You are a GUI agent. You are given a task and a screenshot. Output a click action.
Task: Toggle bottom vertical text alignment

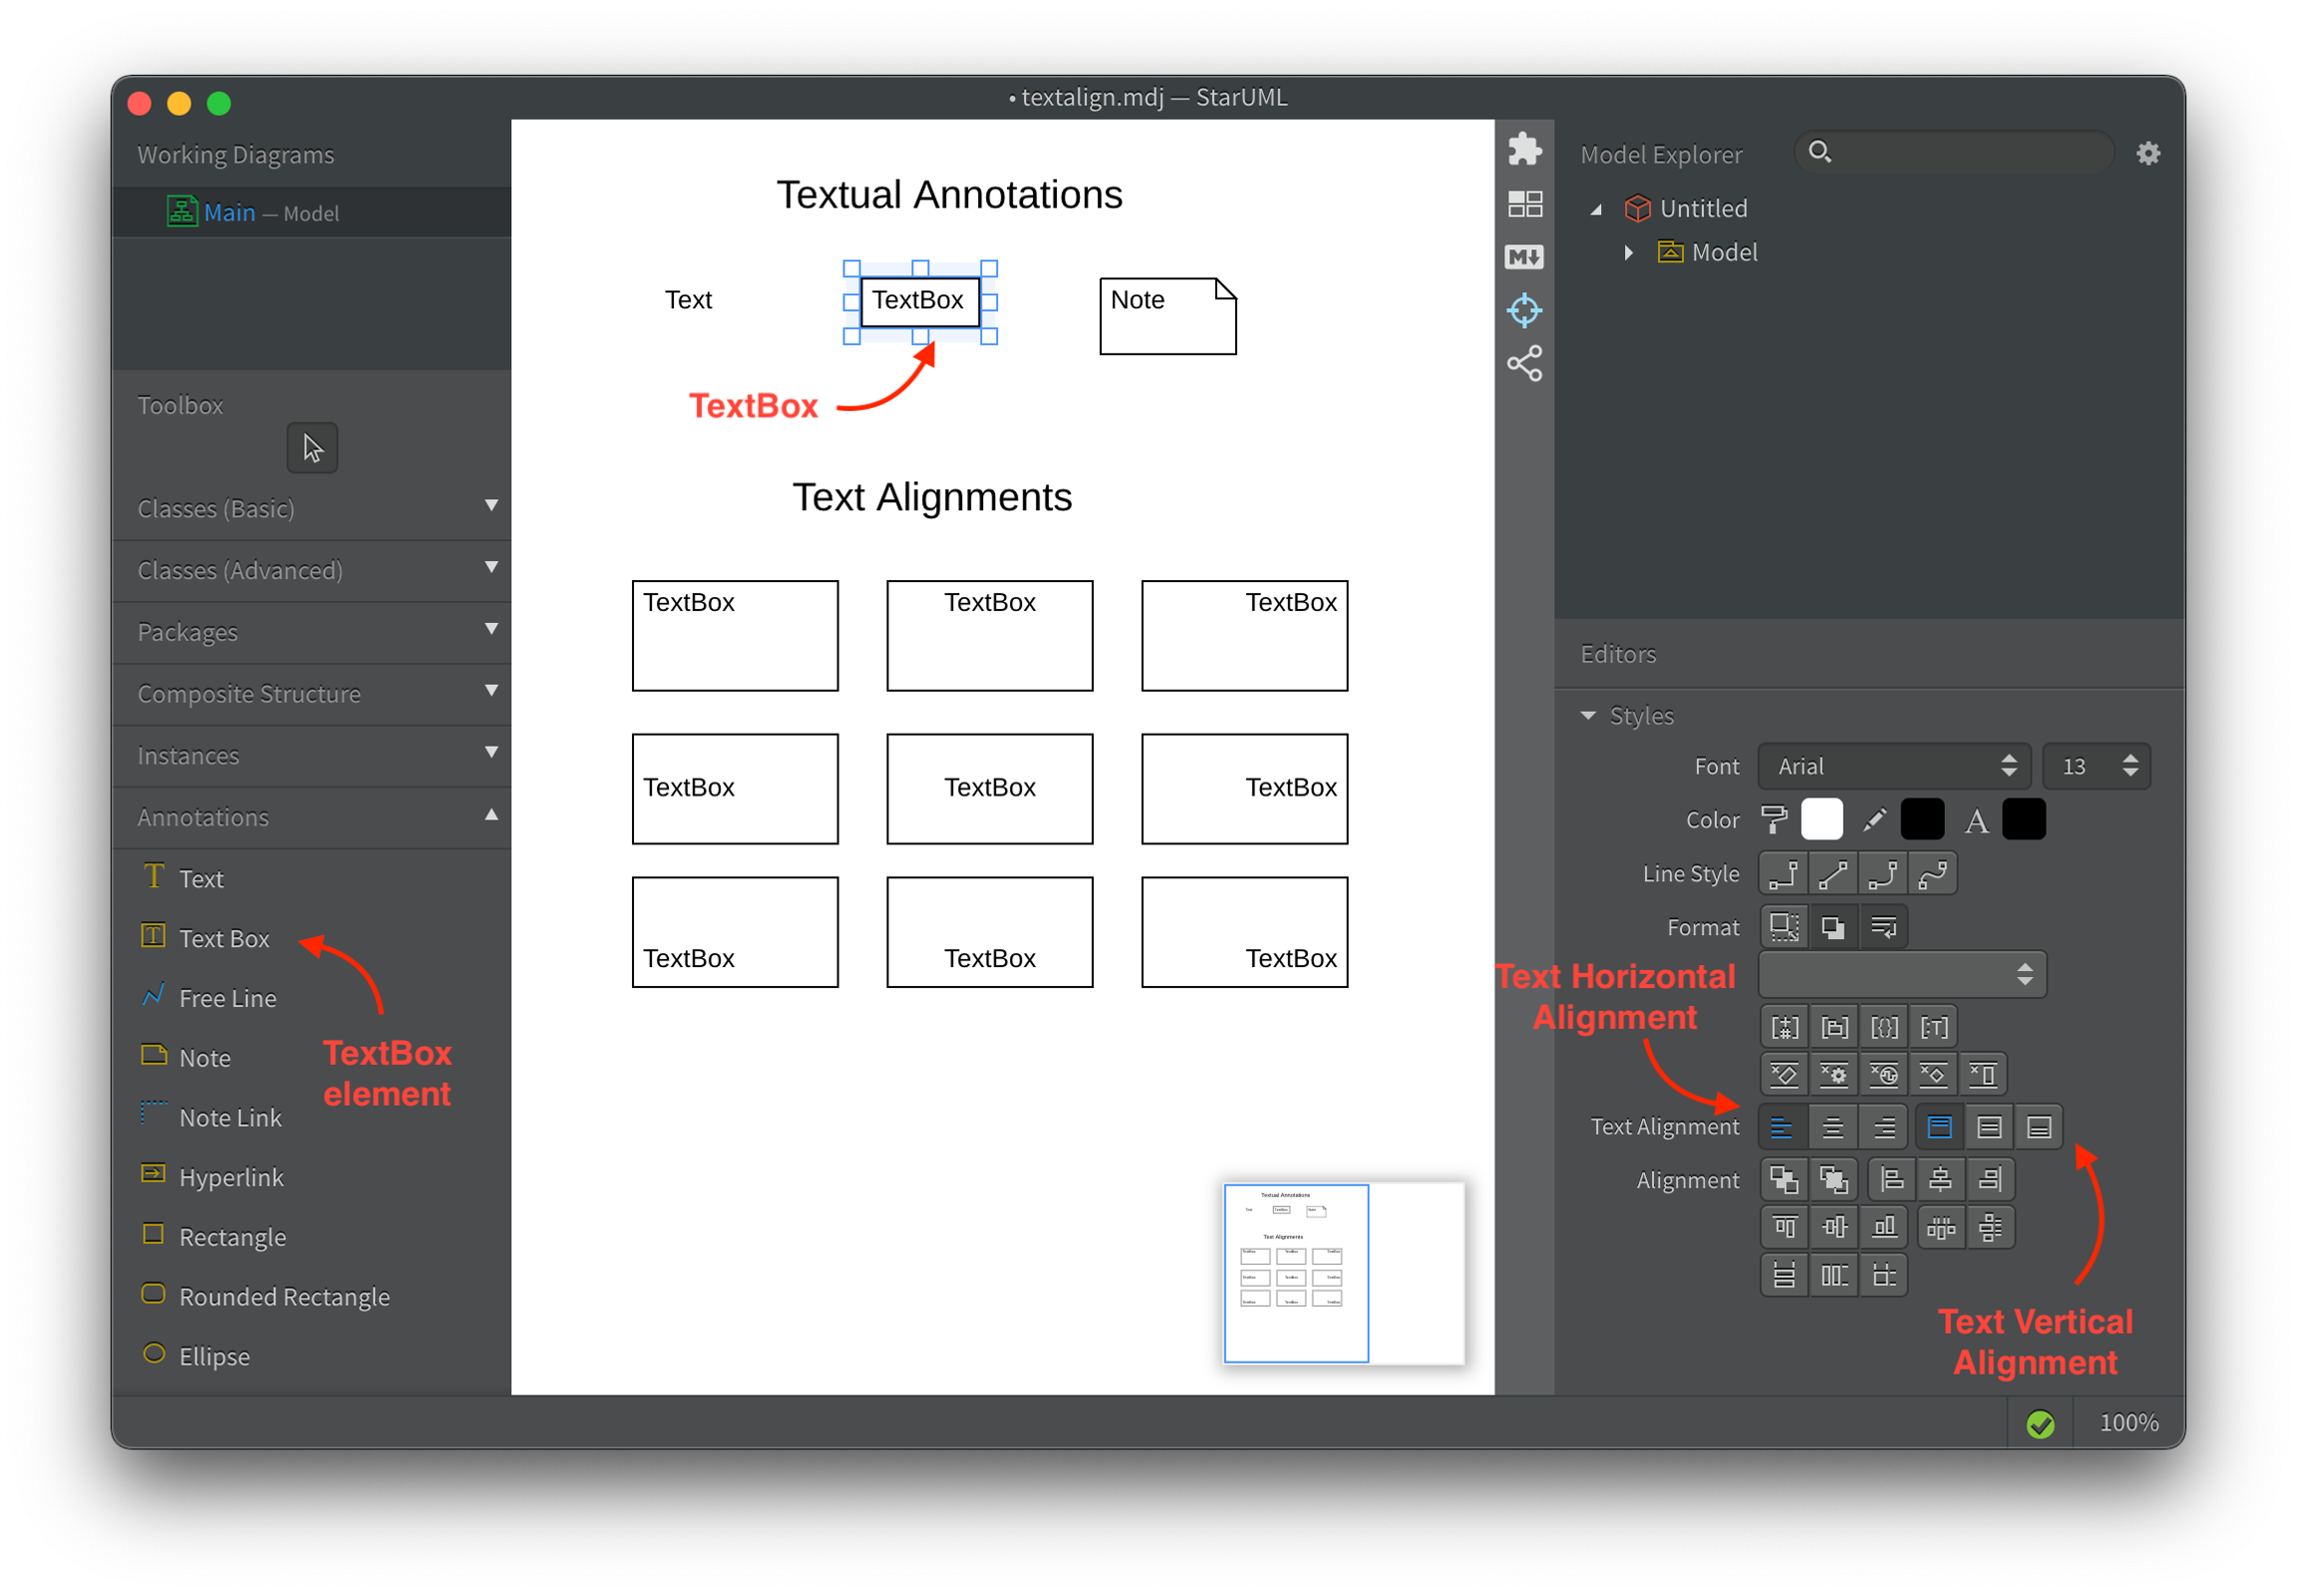(2039, 1127)
